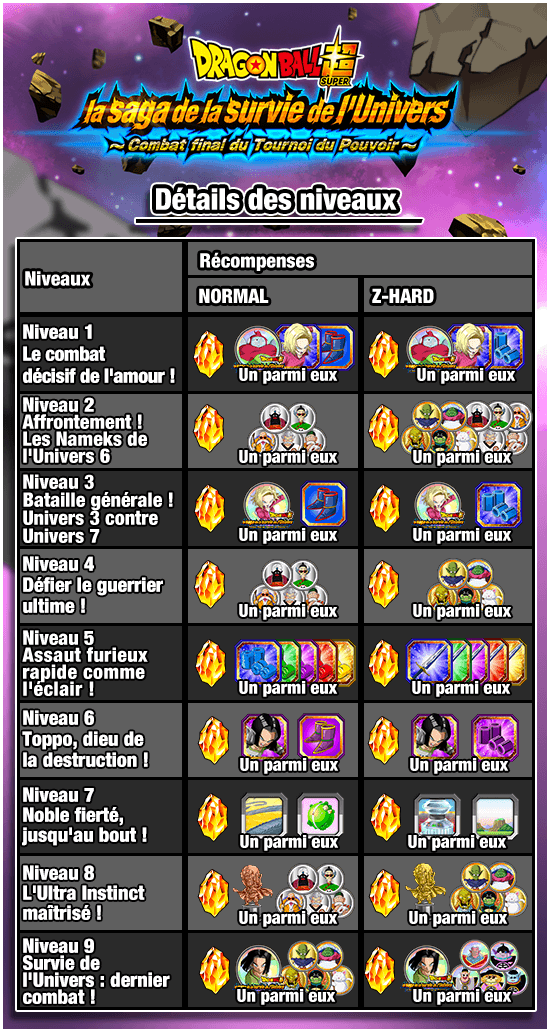The height and width of the screenshot is (1032, 550).
Task: Click the Dragon Stone in Niveau 1 NORMAL
Action: 209,352
